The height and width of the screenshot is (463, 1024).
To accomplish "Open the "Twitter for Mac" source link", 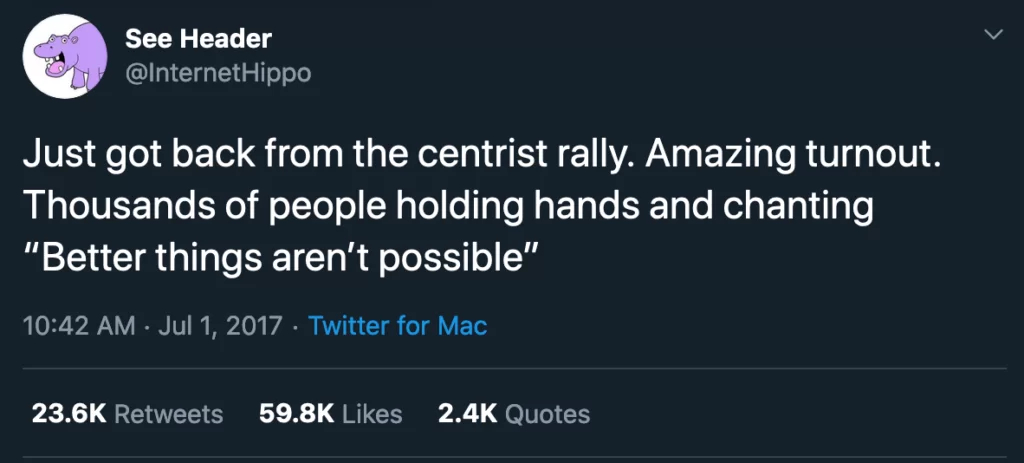I will [398, 326].
